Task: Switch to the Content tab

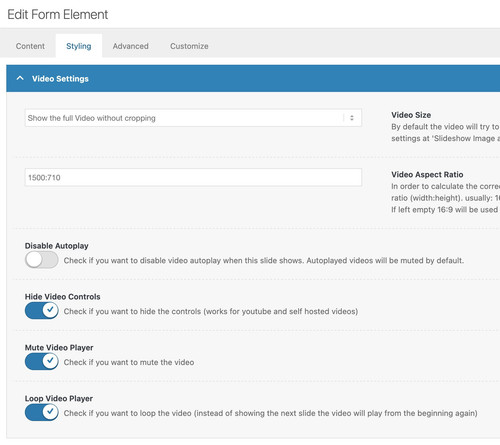Action: (30, 46)
